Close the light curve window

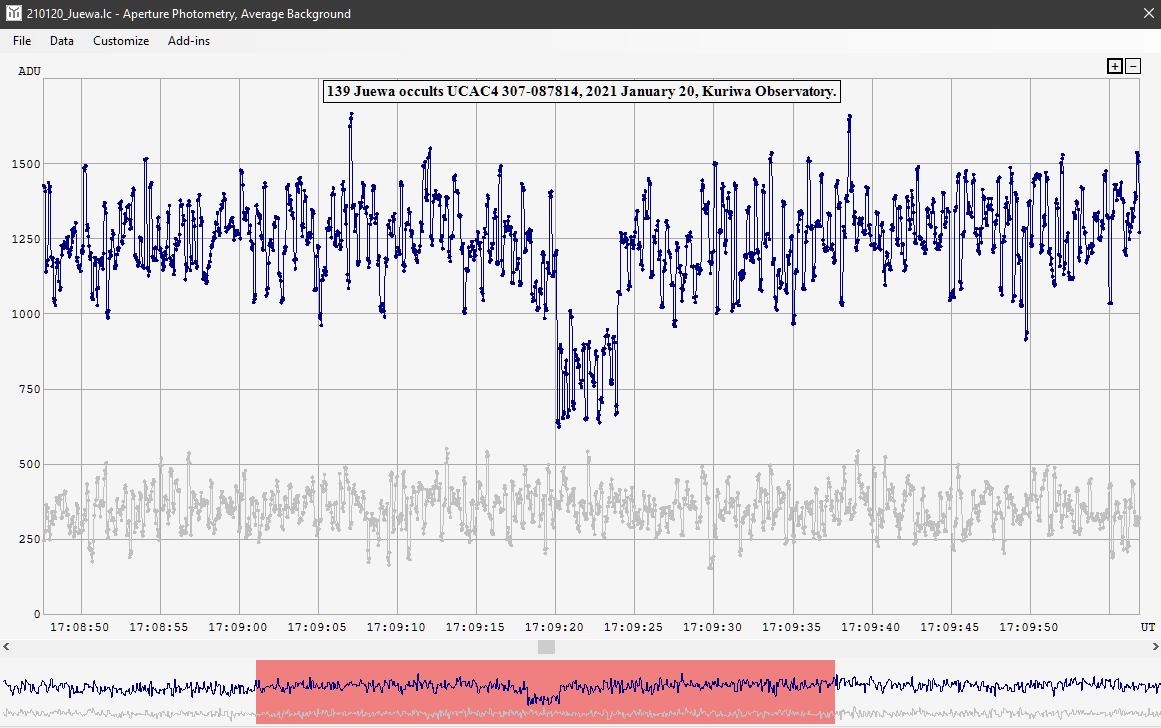(1148, 14)
